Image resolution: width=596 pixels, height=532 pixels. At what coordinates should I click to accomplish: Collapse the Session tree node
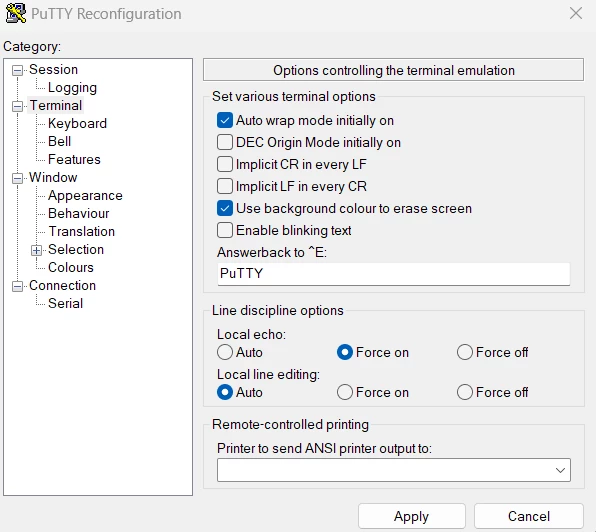click(x=17, y=70)
